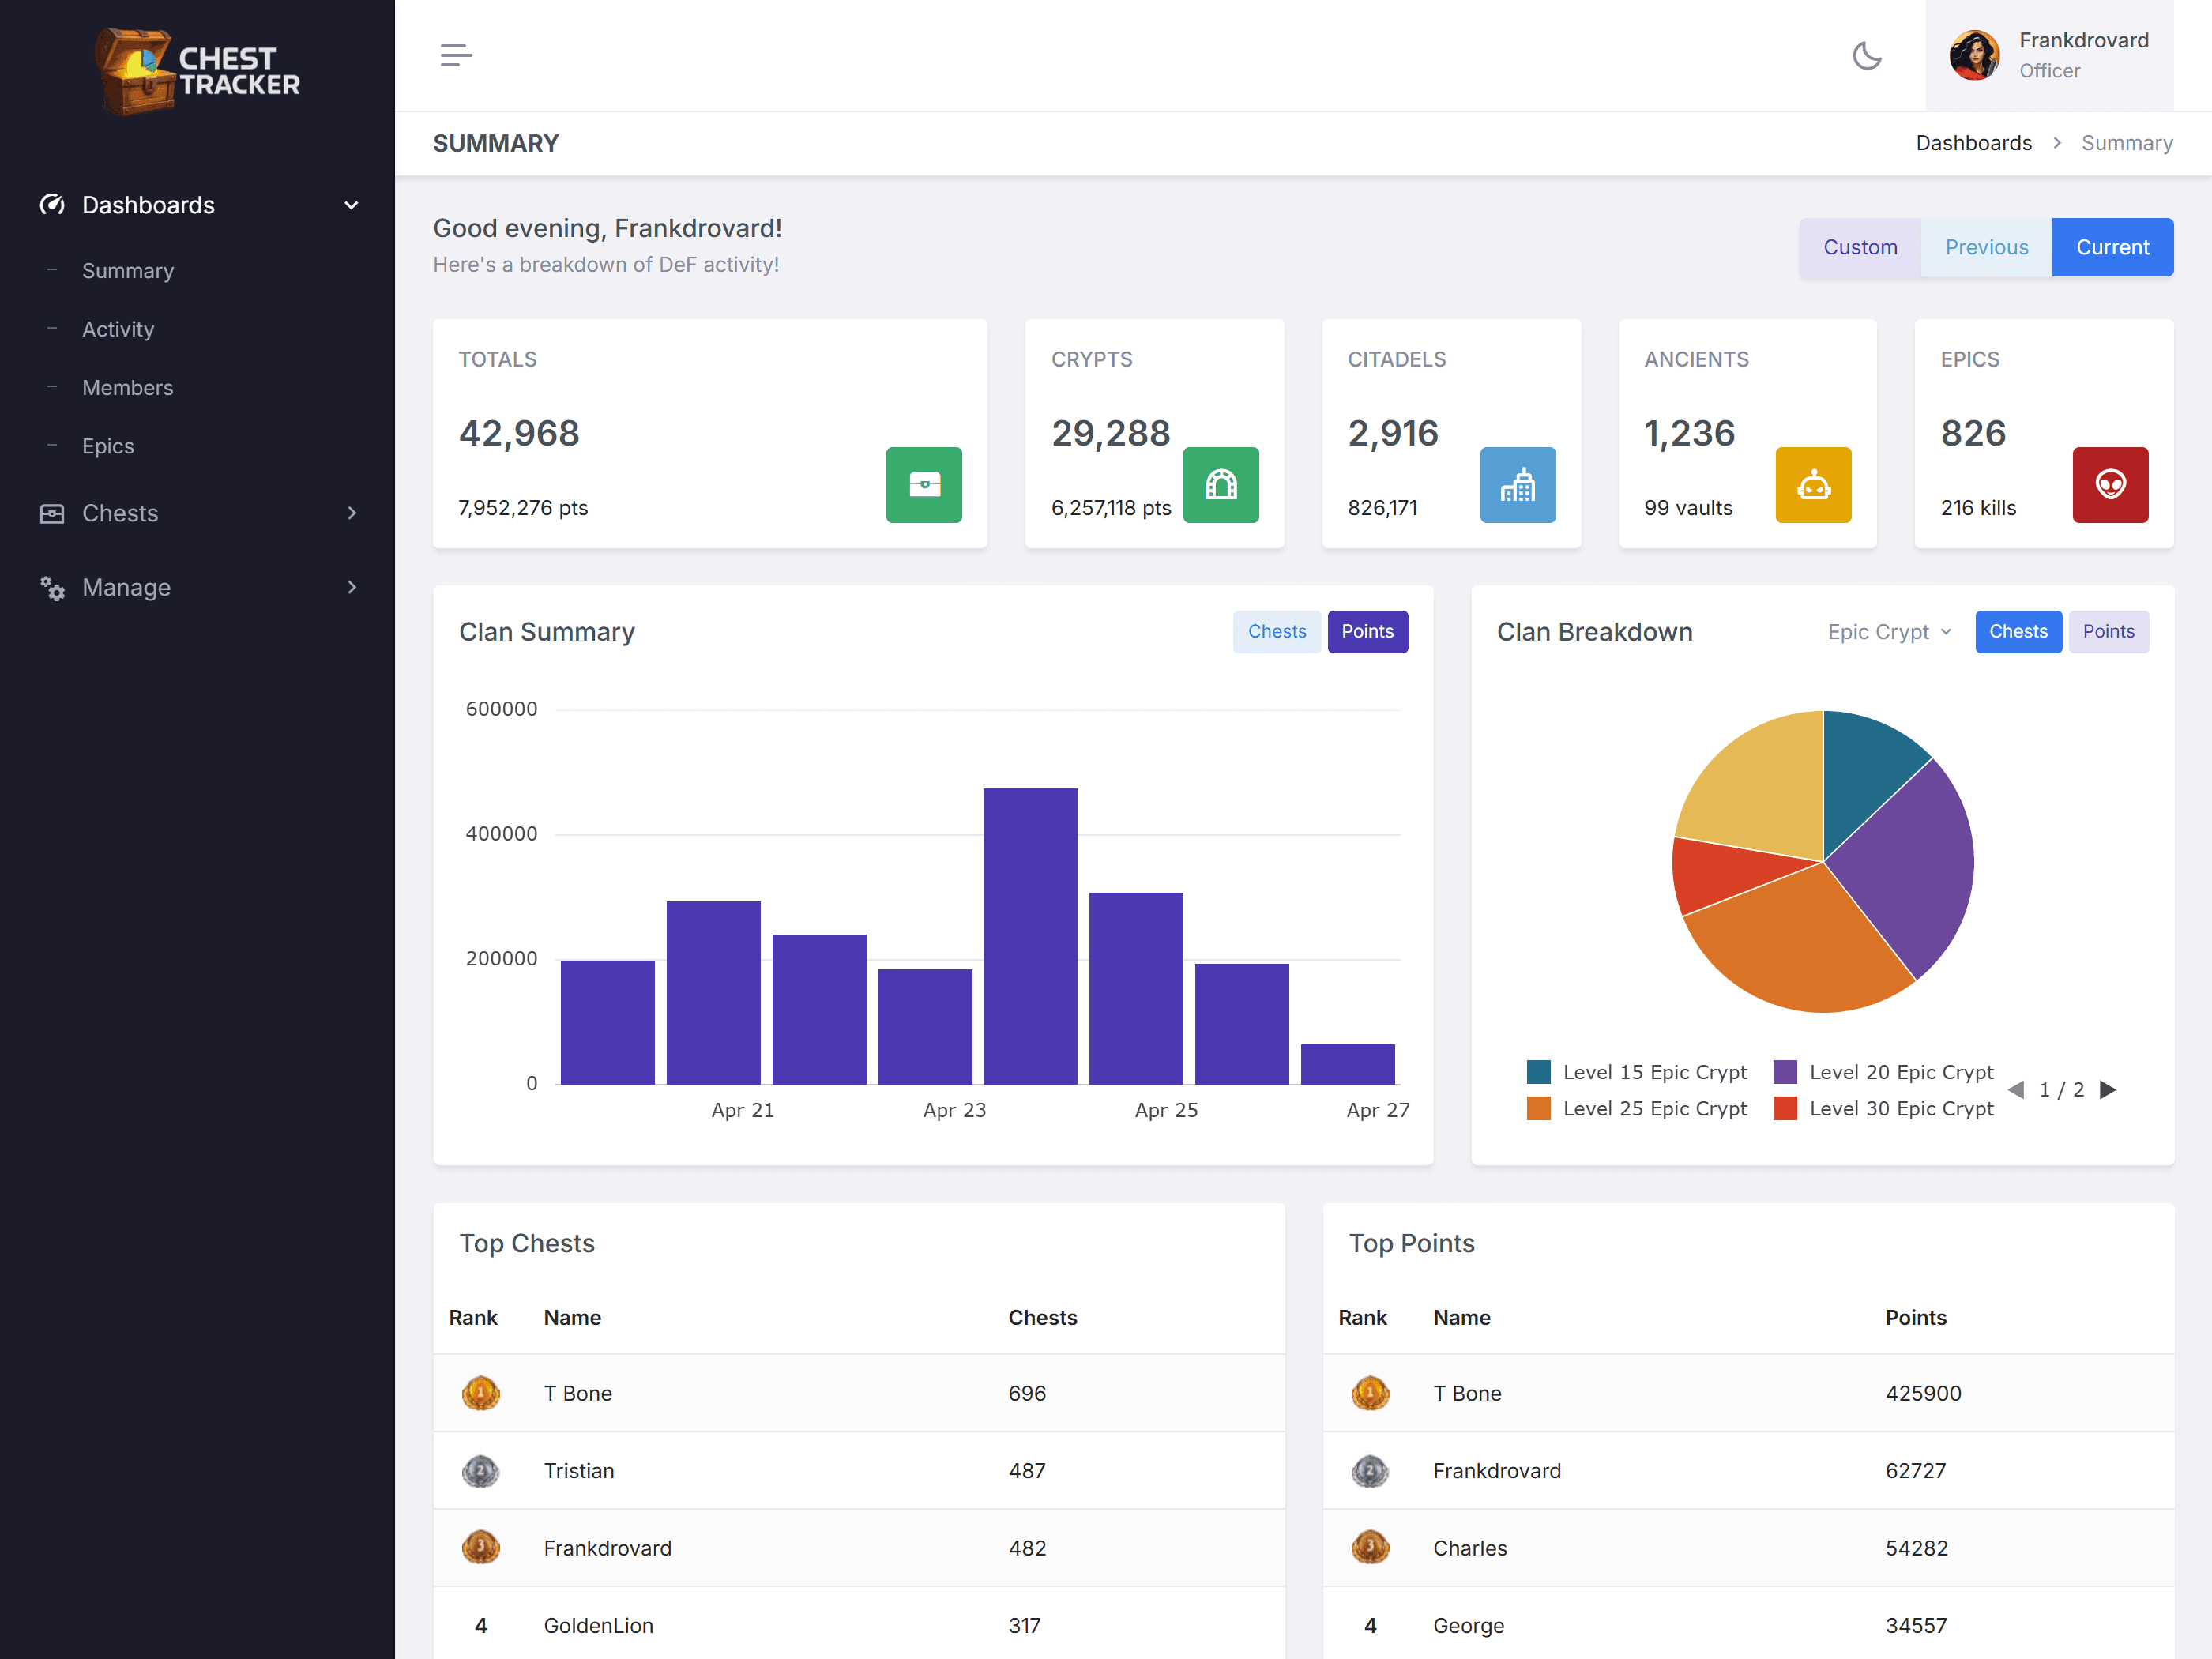Switch Clan Summary to Chests view
The image size is (2212, 1659).
(x=1276, y=631)
